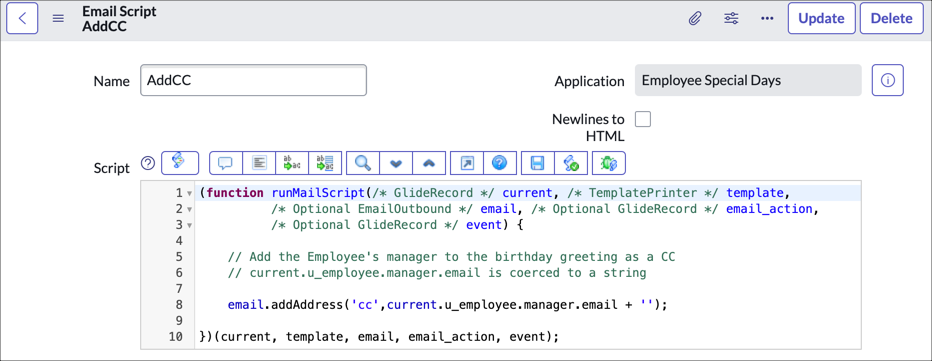Click the magnifying glass search icon
This screenshot has width=932, height=361.
[x=362, y=163]
